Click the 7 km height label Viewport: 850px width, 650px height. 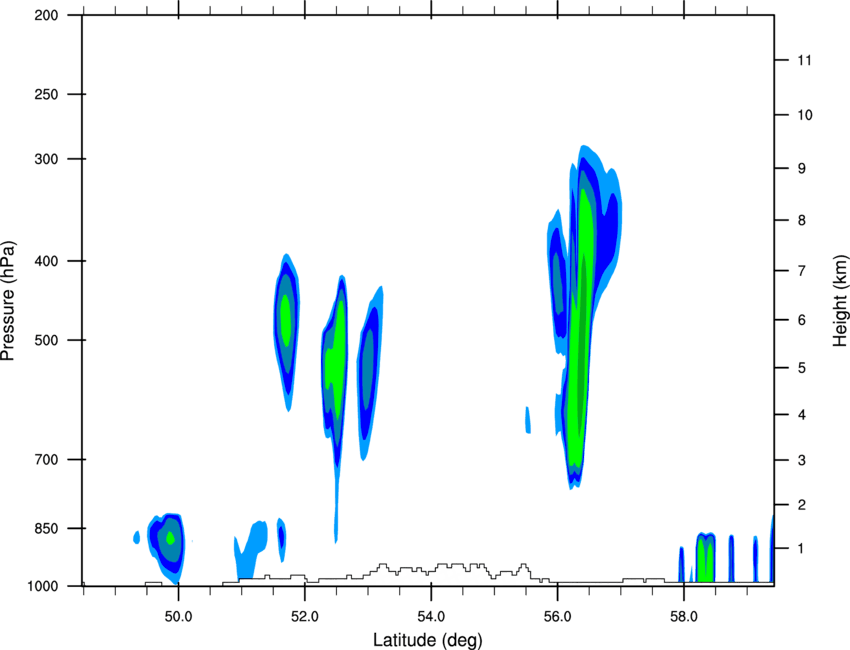(x=802, y=271)
